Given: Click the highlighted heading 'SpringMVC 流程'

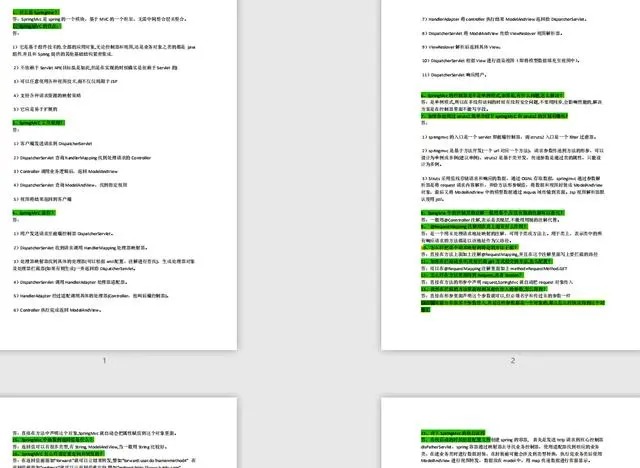Looking at the screenshot, I should (x=34, y=213).
